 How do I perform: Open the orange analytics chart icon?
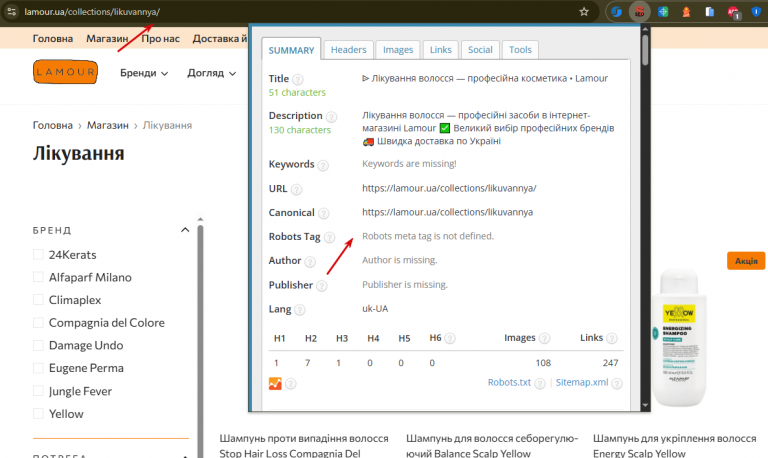click(x=275, y=384)
